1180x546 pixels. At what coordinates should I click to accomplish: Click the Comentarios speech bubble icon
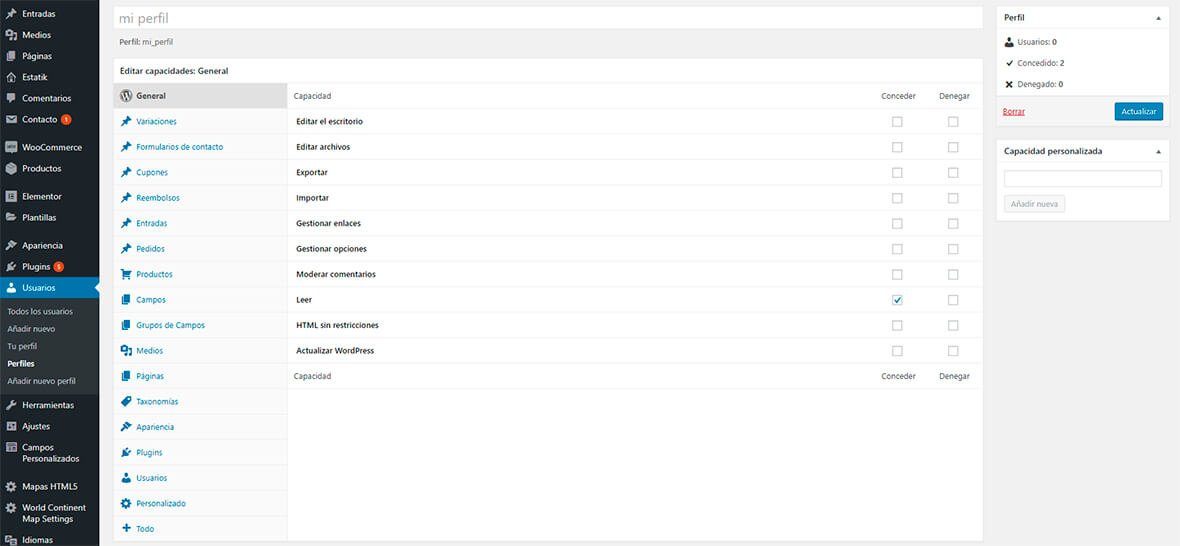pyautogui.click(x=11, y=98)
